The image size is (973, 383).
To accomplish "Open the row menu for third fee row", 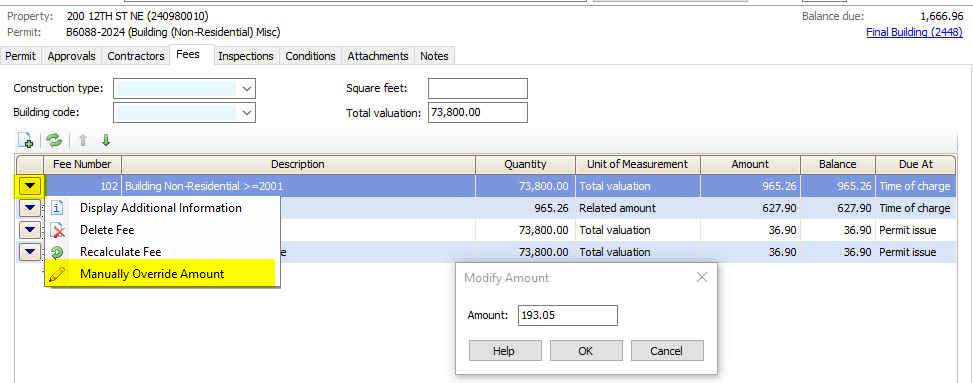I will tap(30, 230).
